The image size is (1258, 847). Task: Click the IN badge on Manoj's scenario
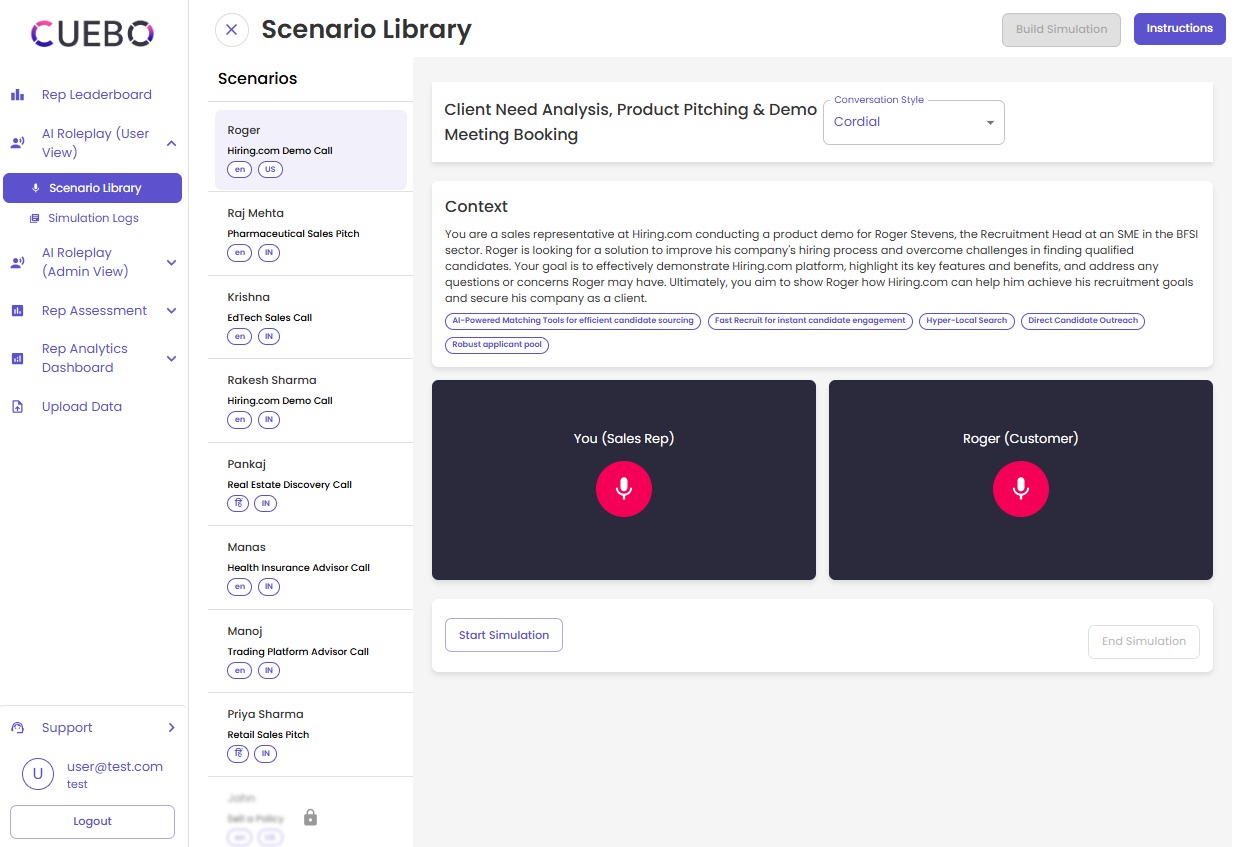pyautogui.click(x=269, y=671)
